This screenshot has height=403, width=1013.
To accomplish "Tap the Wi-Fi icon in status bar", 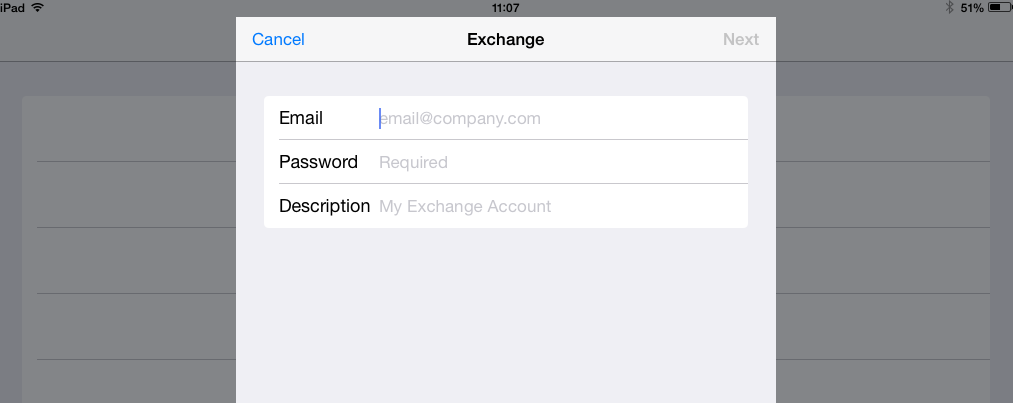I will (38, 7).
